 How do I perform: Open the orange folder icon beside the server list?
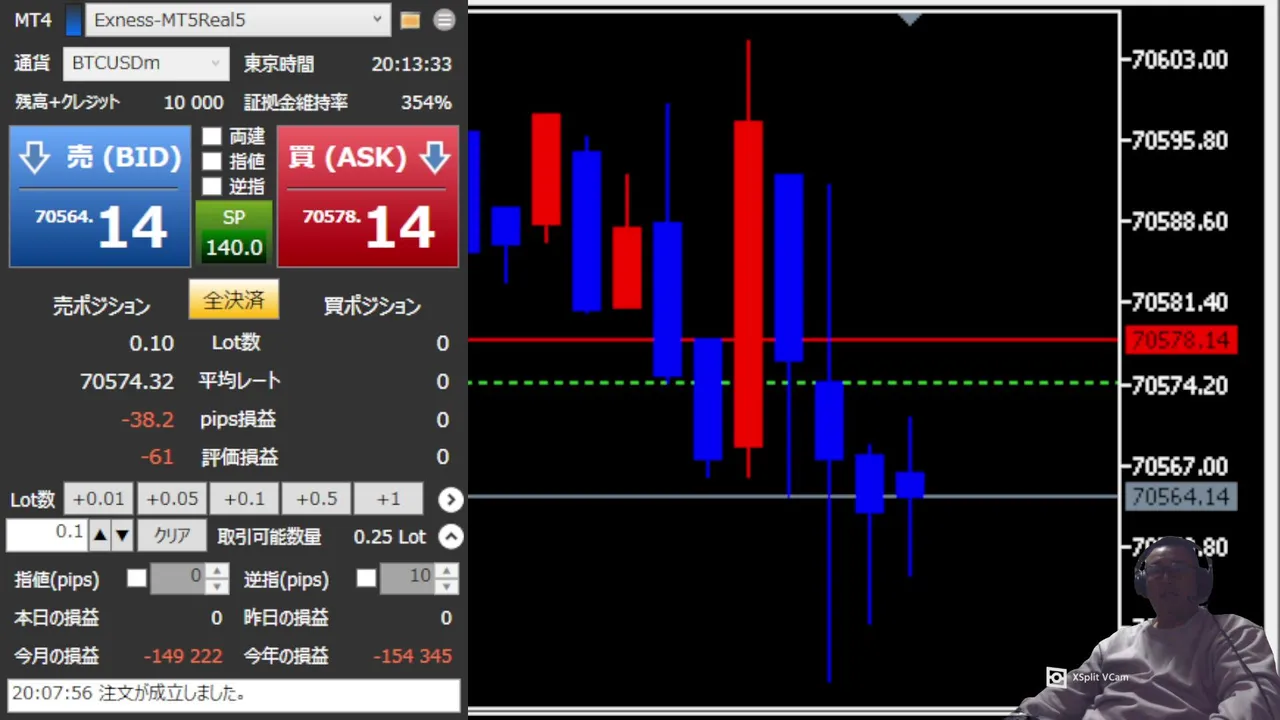point(410,20)
